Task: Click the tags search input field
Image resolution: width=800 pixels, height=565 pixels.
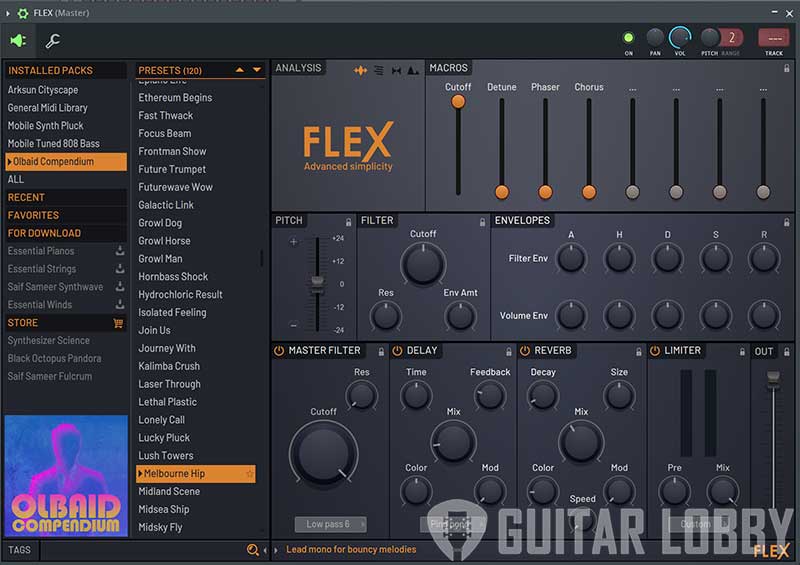Action: tap(143, 550)
